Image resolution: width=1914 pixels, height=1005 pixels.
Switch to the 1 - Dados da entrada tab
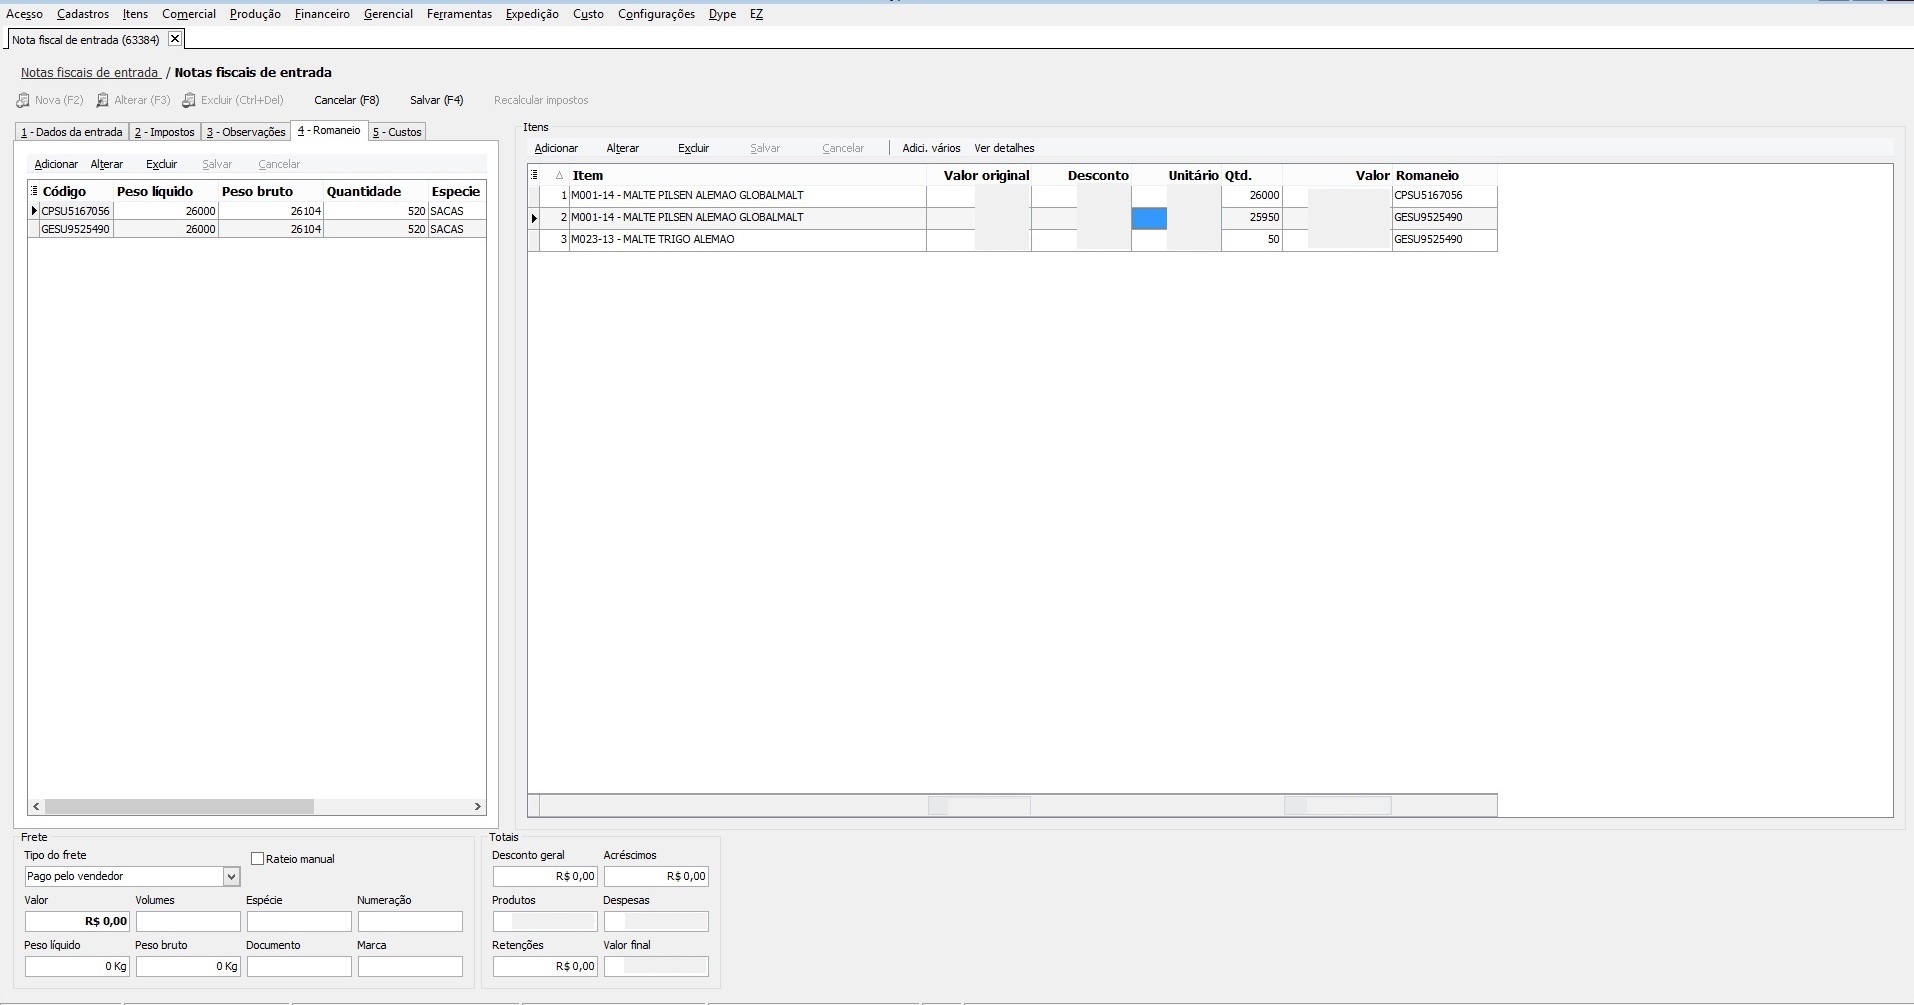pyautogui.click(x=72, y=132)
